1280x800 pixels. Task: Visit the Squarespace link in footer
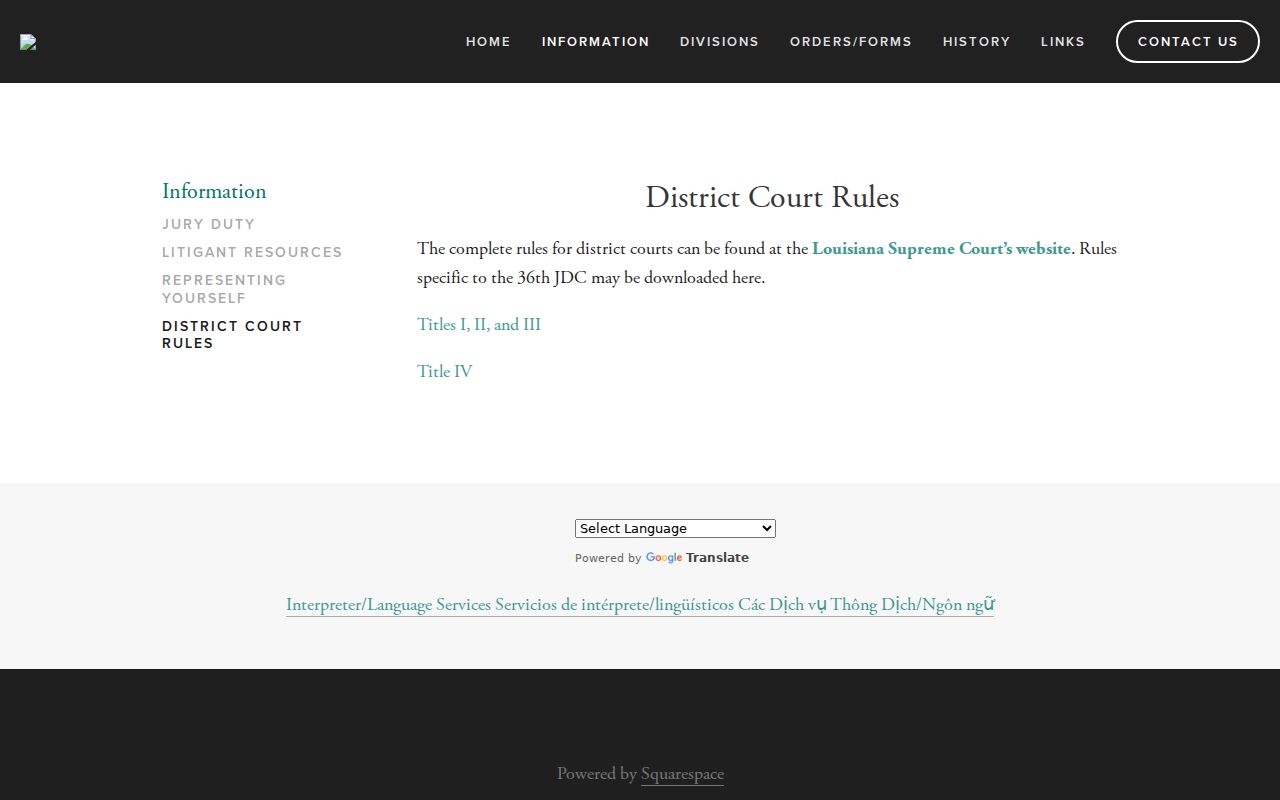click(x=682, y=774)
